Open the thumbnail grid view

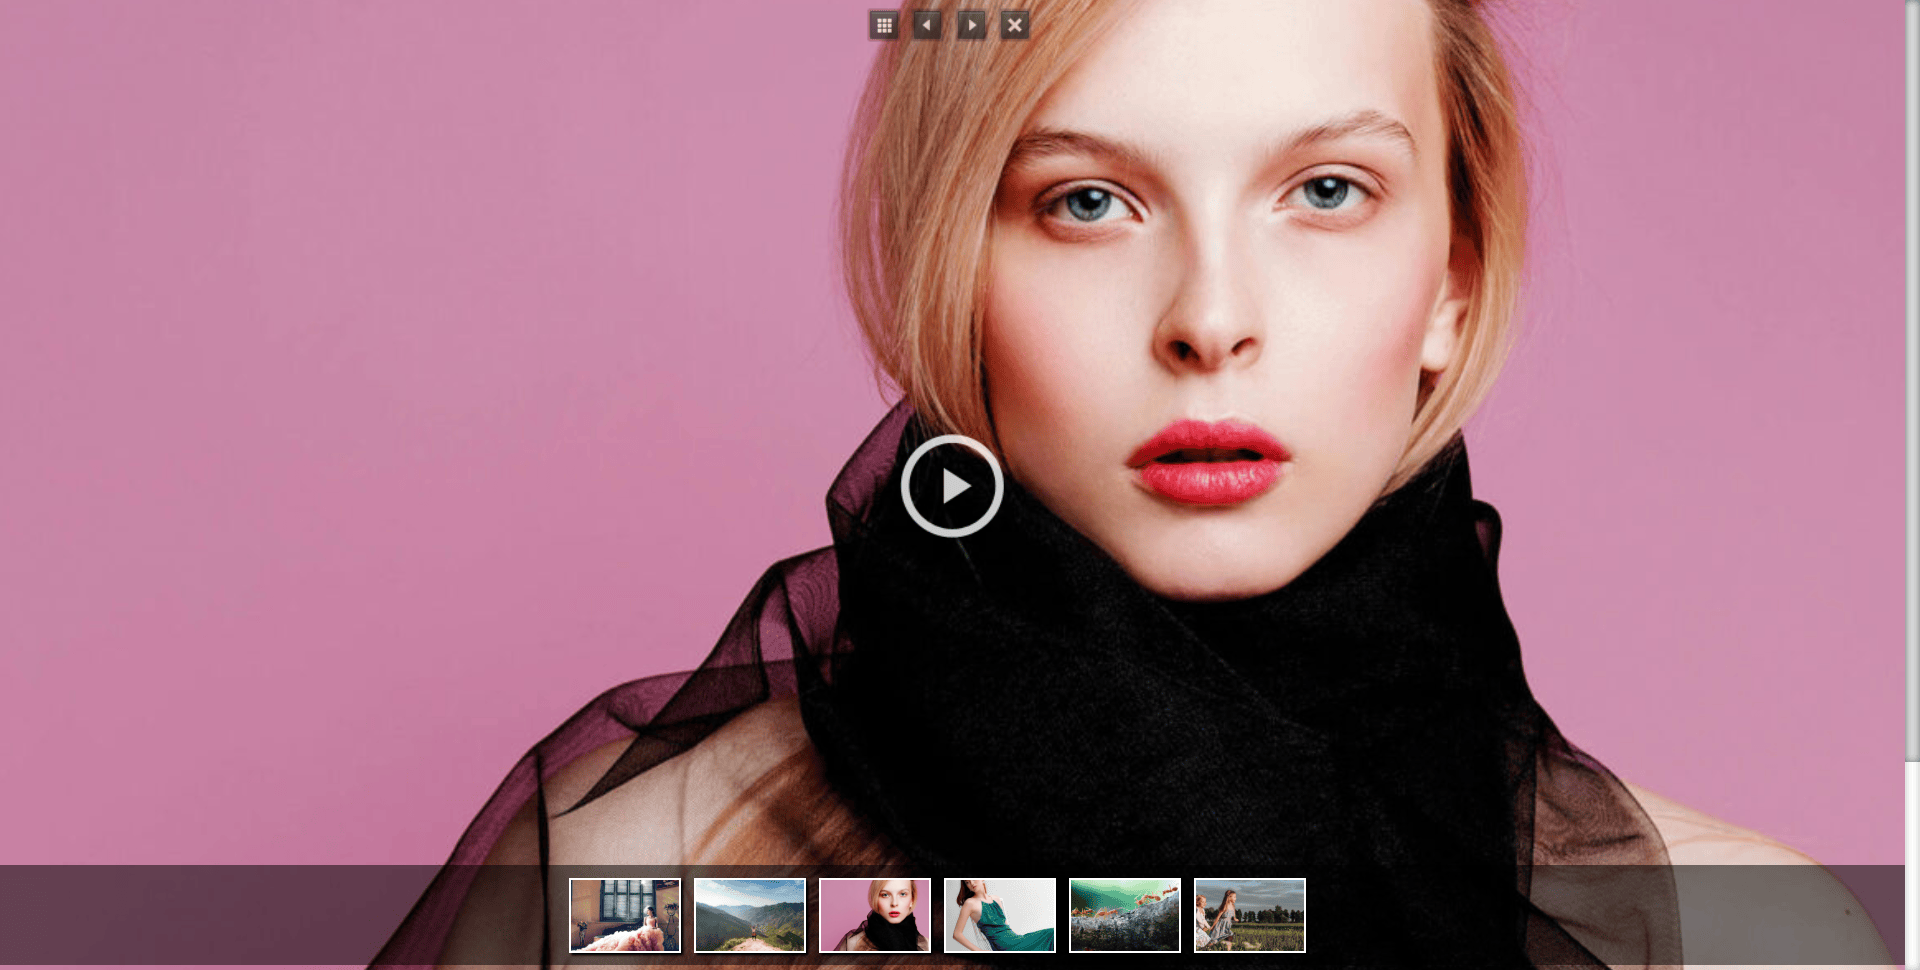click(884, 25)
